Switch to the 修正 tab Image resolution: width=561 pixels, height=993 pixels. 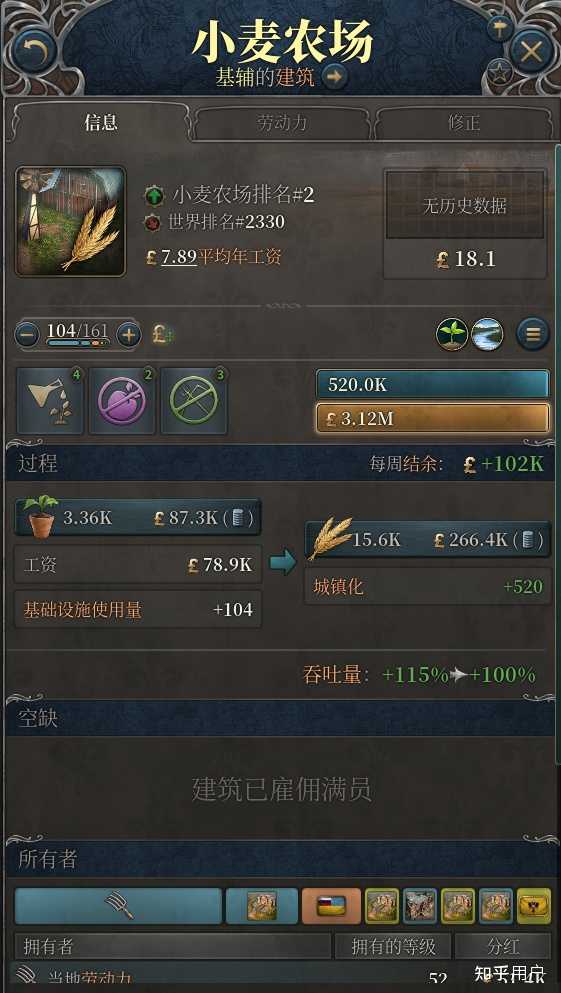pos(463,123)
